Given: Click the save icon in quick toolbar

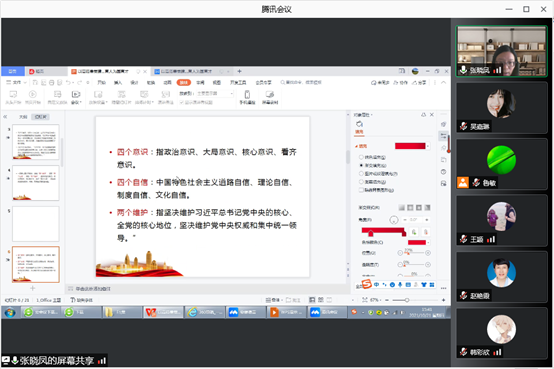Looking at the screenshot, I should tap(35, 82).
